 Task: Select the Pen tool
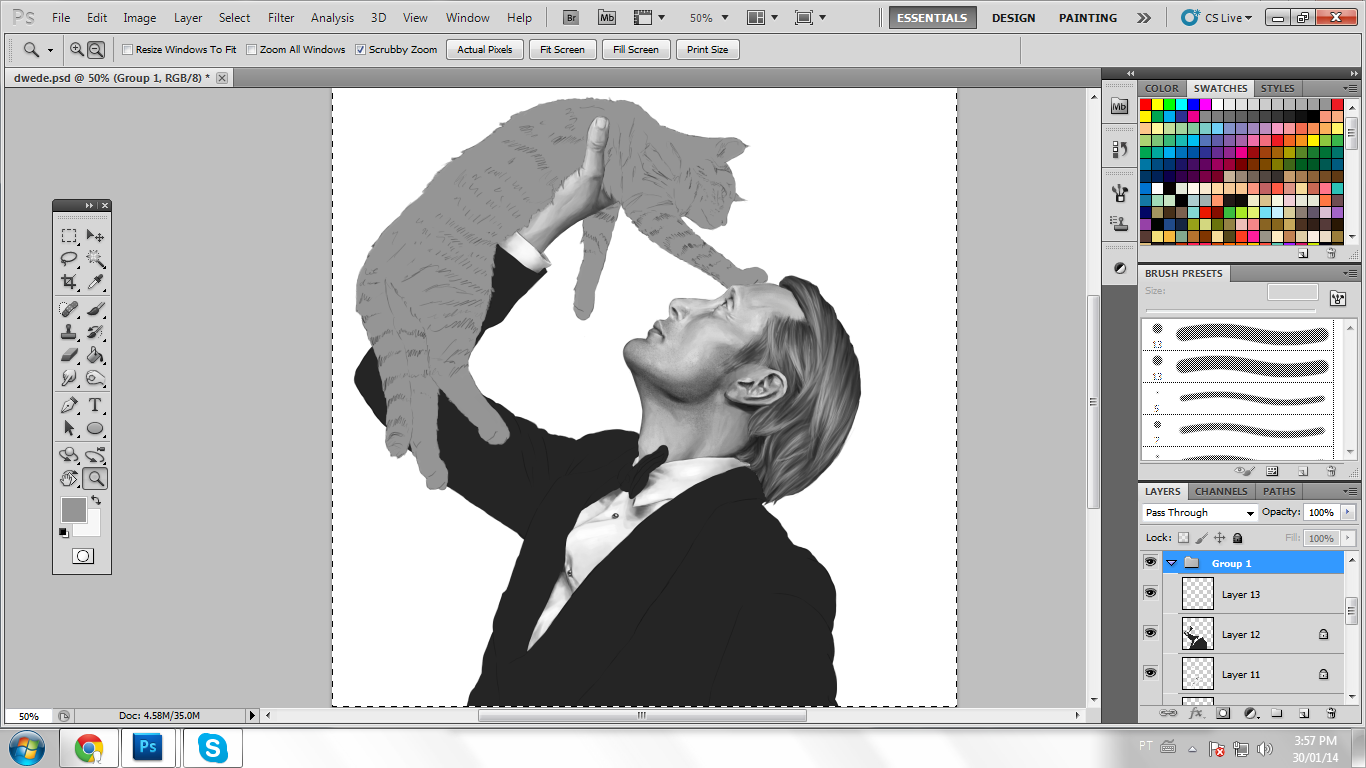pyautogui.click(x=69, y=405)
